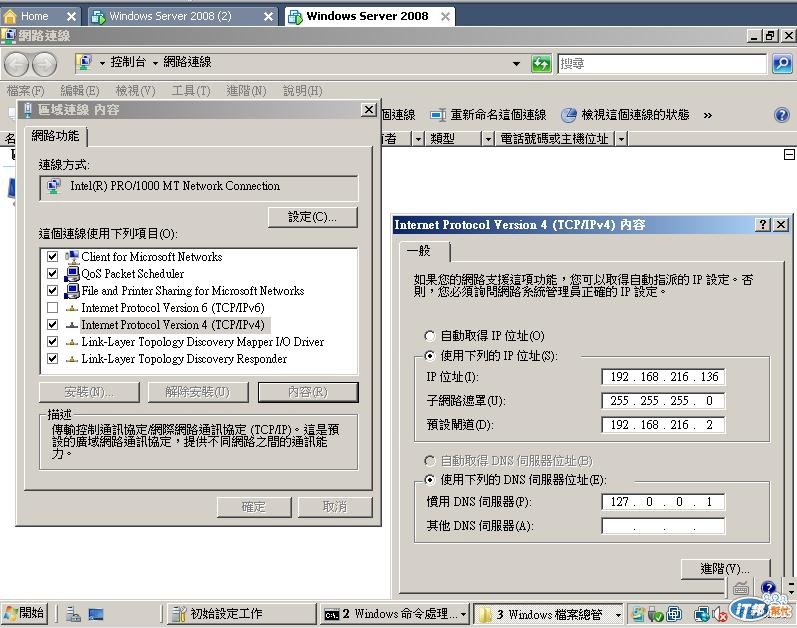
Task: Click the muted volume tray icon
Action: click(x=720, y=614)
